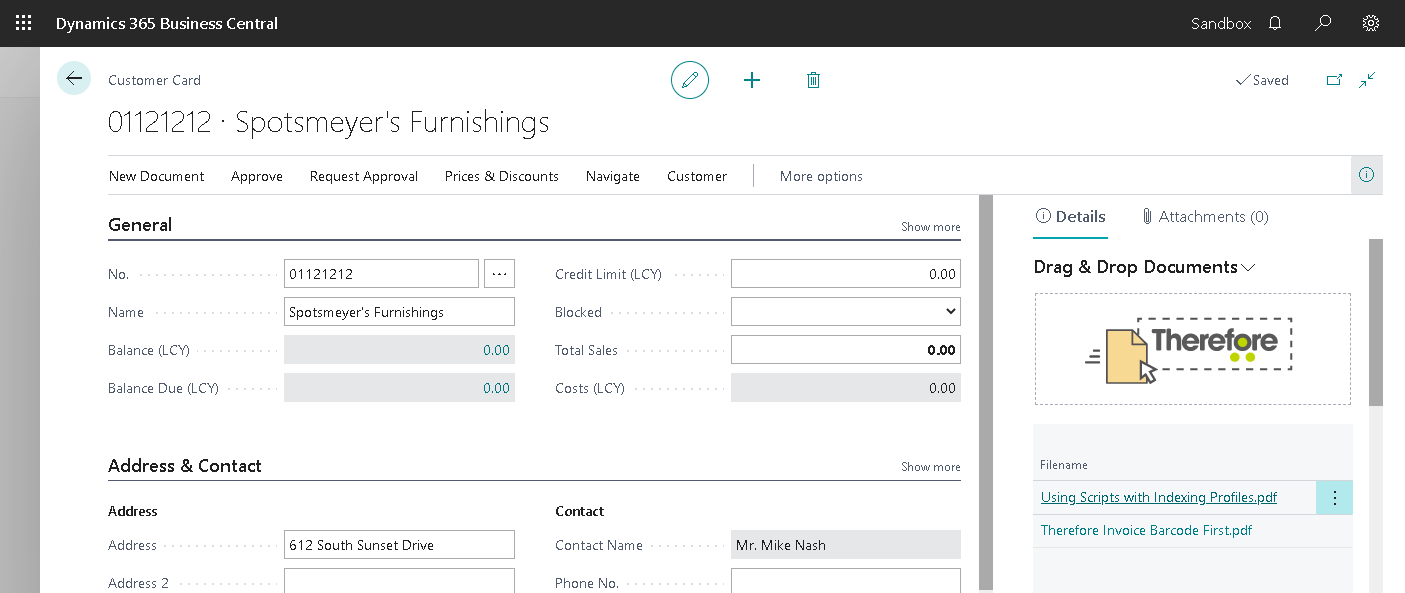This screenshot has height=593, width=1405.
Task: Click the trash delete icon
Action: coord(813,80)
